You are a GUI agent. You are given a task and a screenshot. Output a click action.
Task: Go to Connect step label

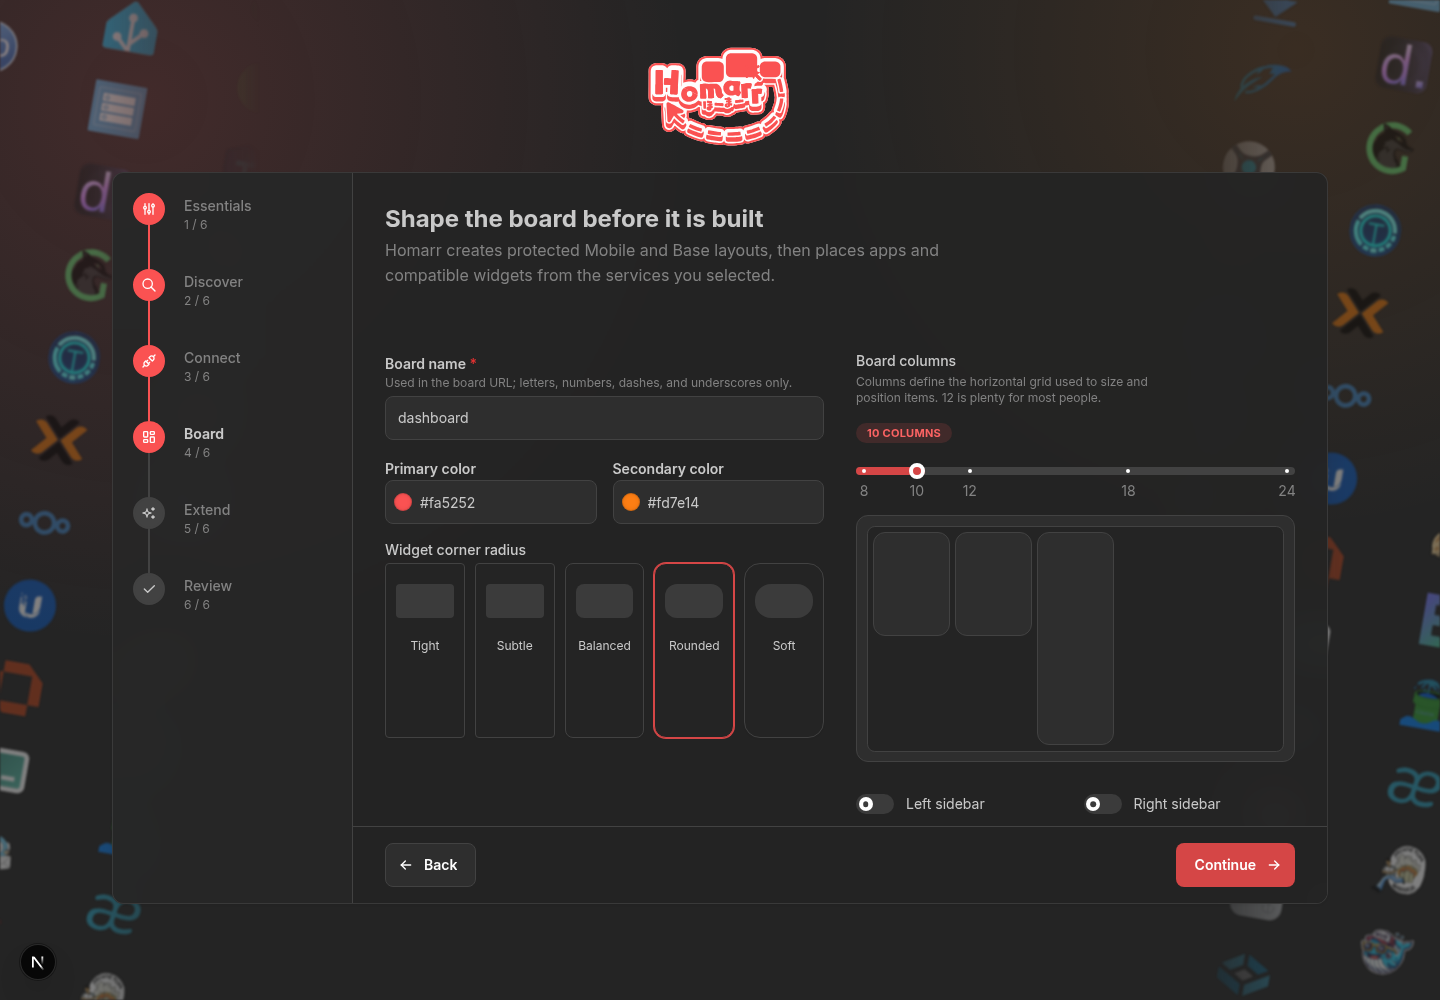tap(212, 358)
